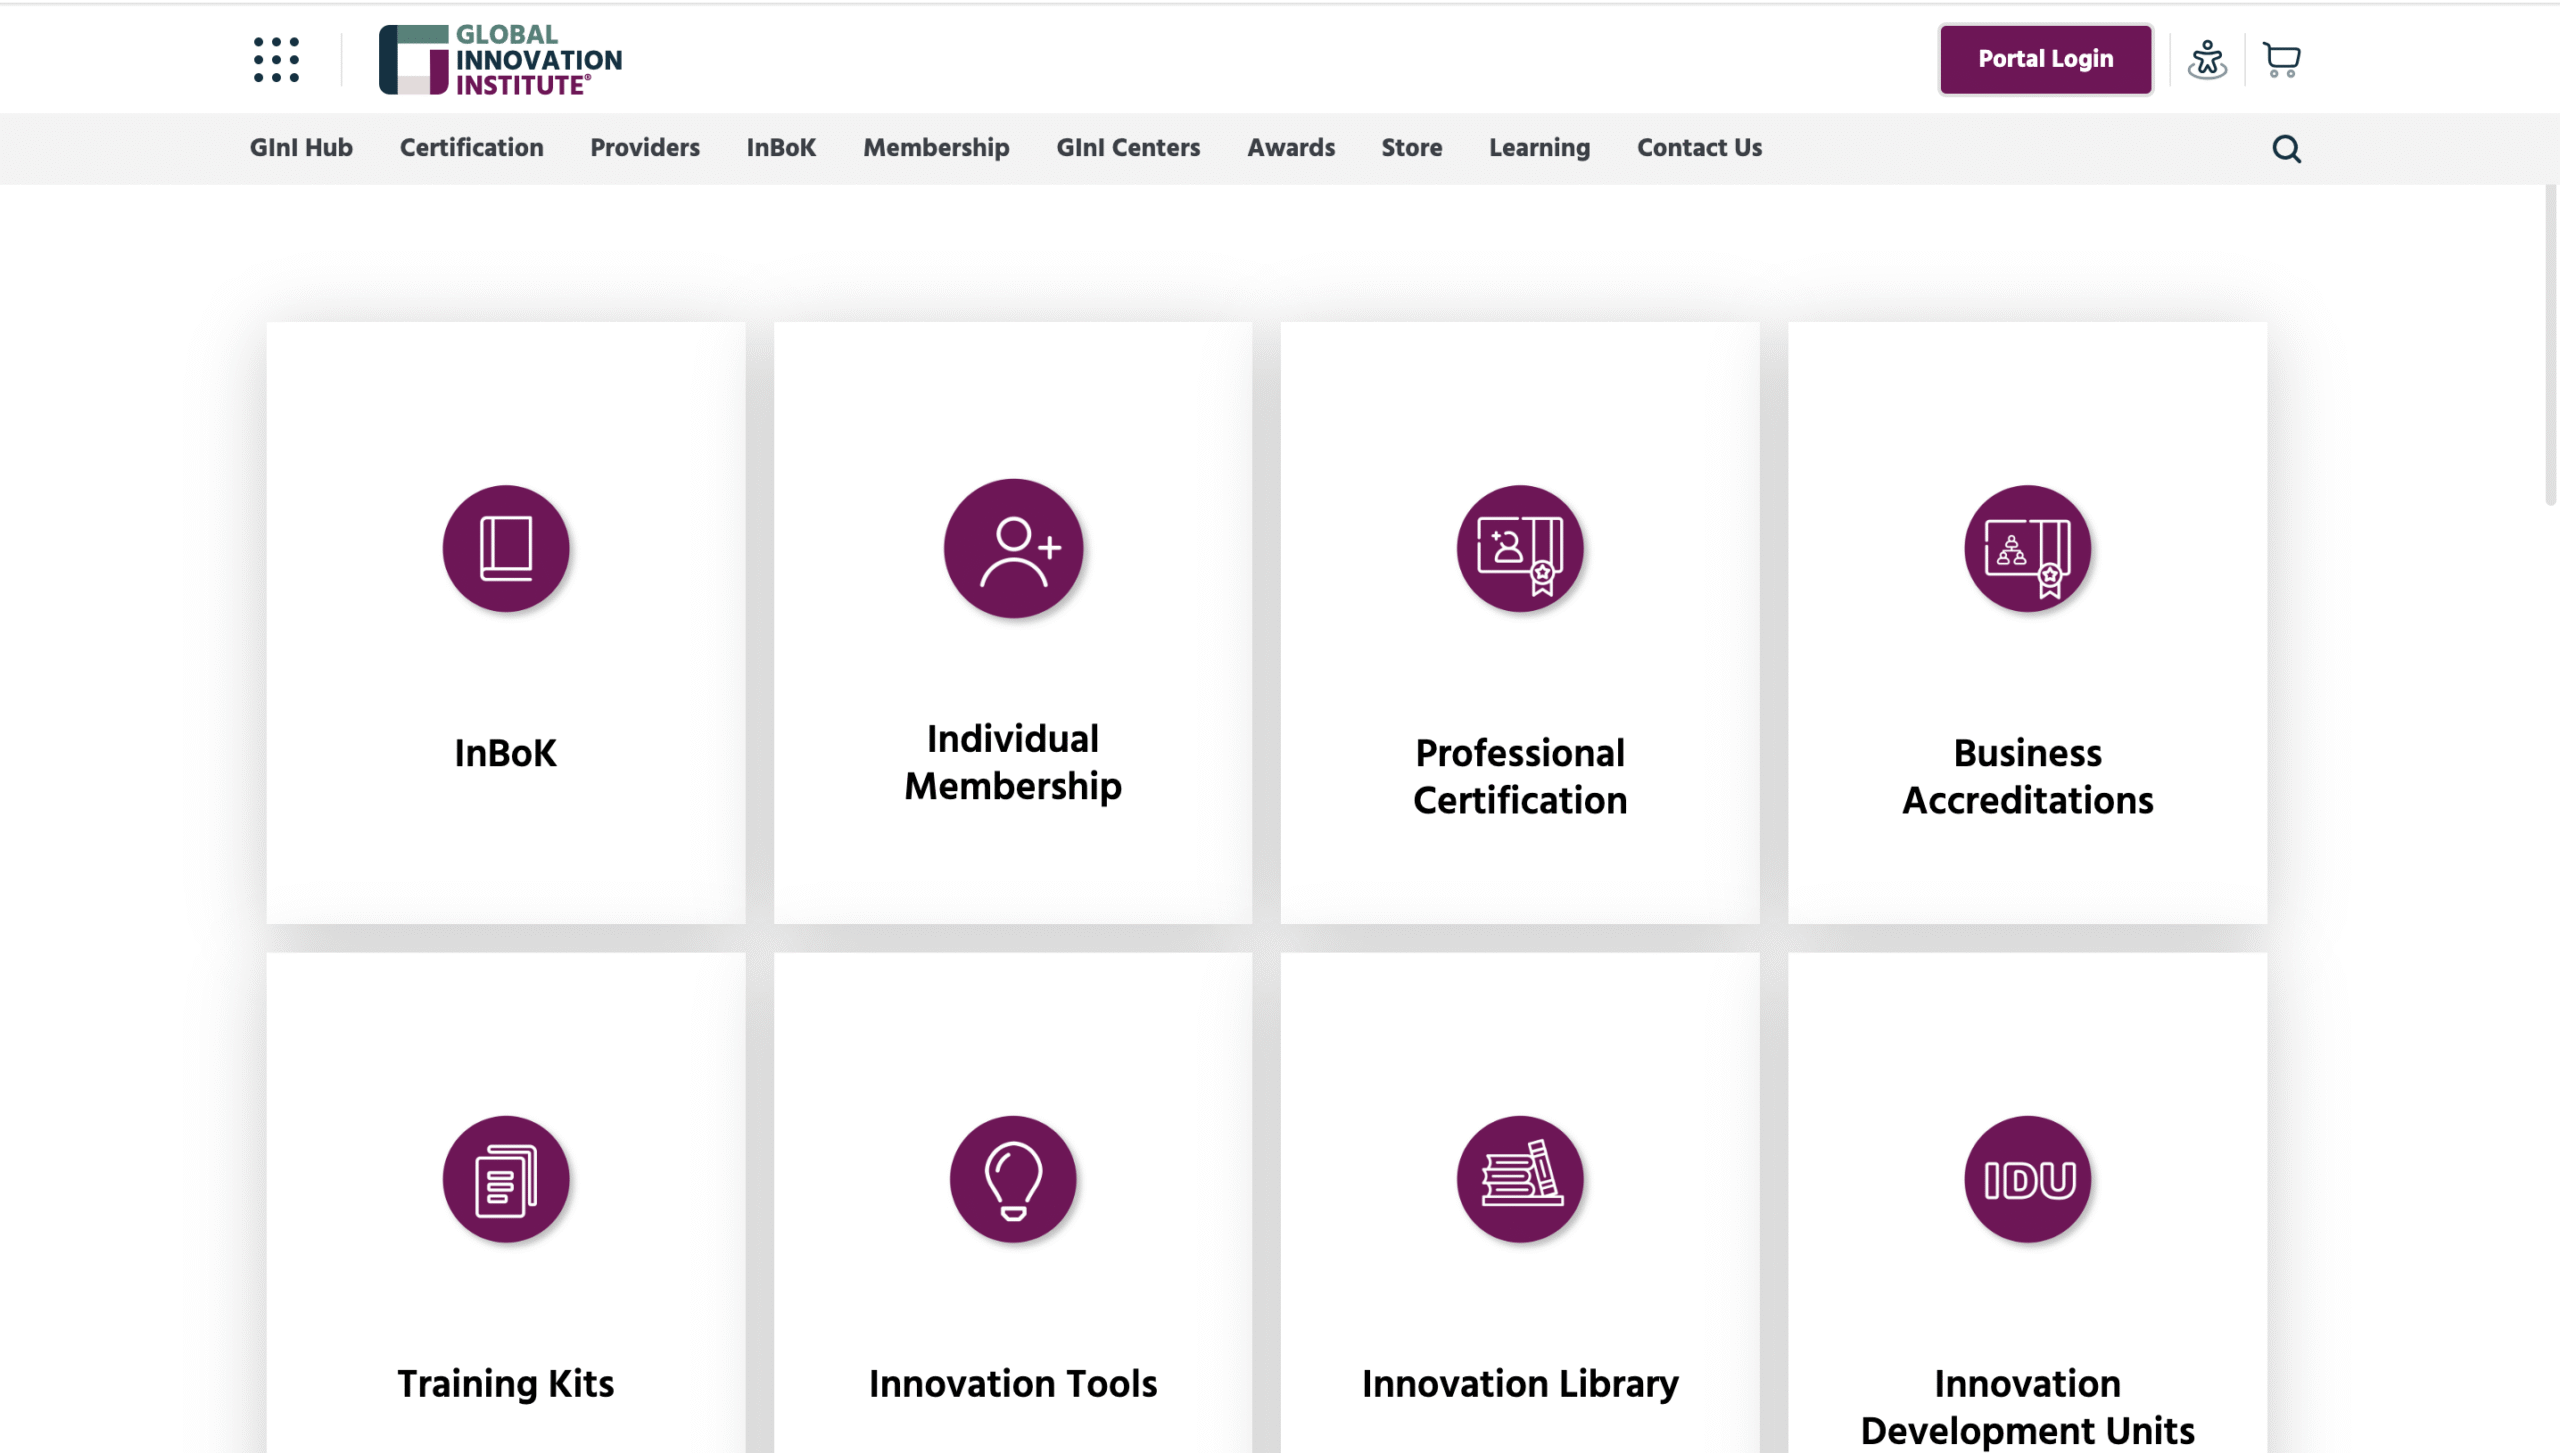Click the search magnifier icon

coord(2286,149)
